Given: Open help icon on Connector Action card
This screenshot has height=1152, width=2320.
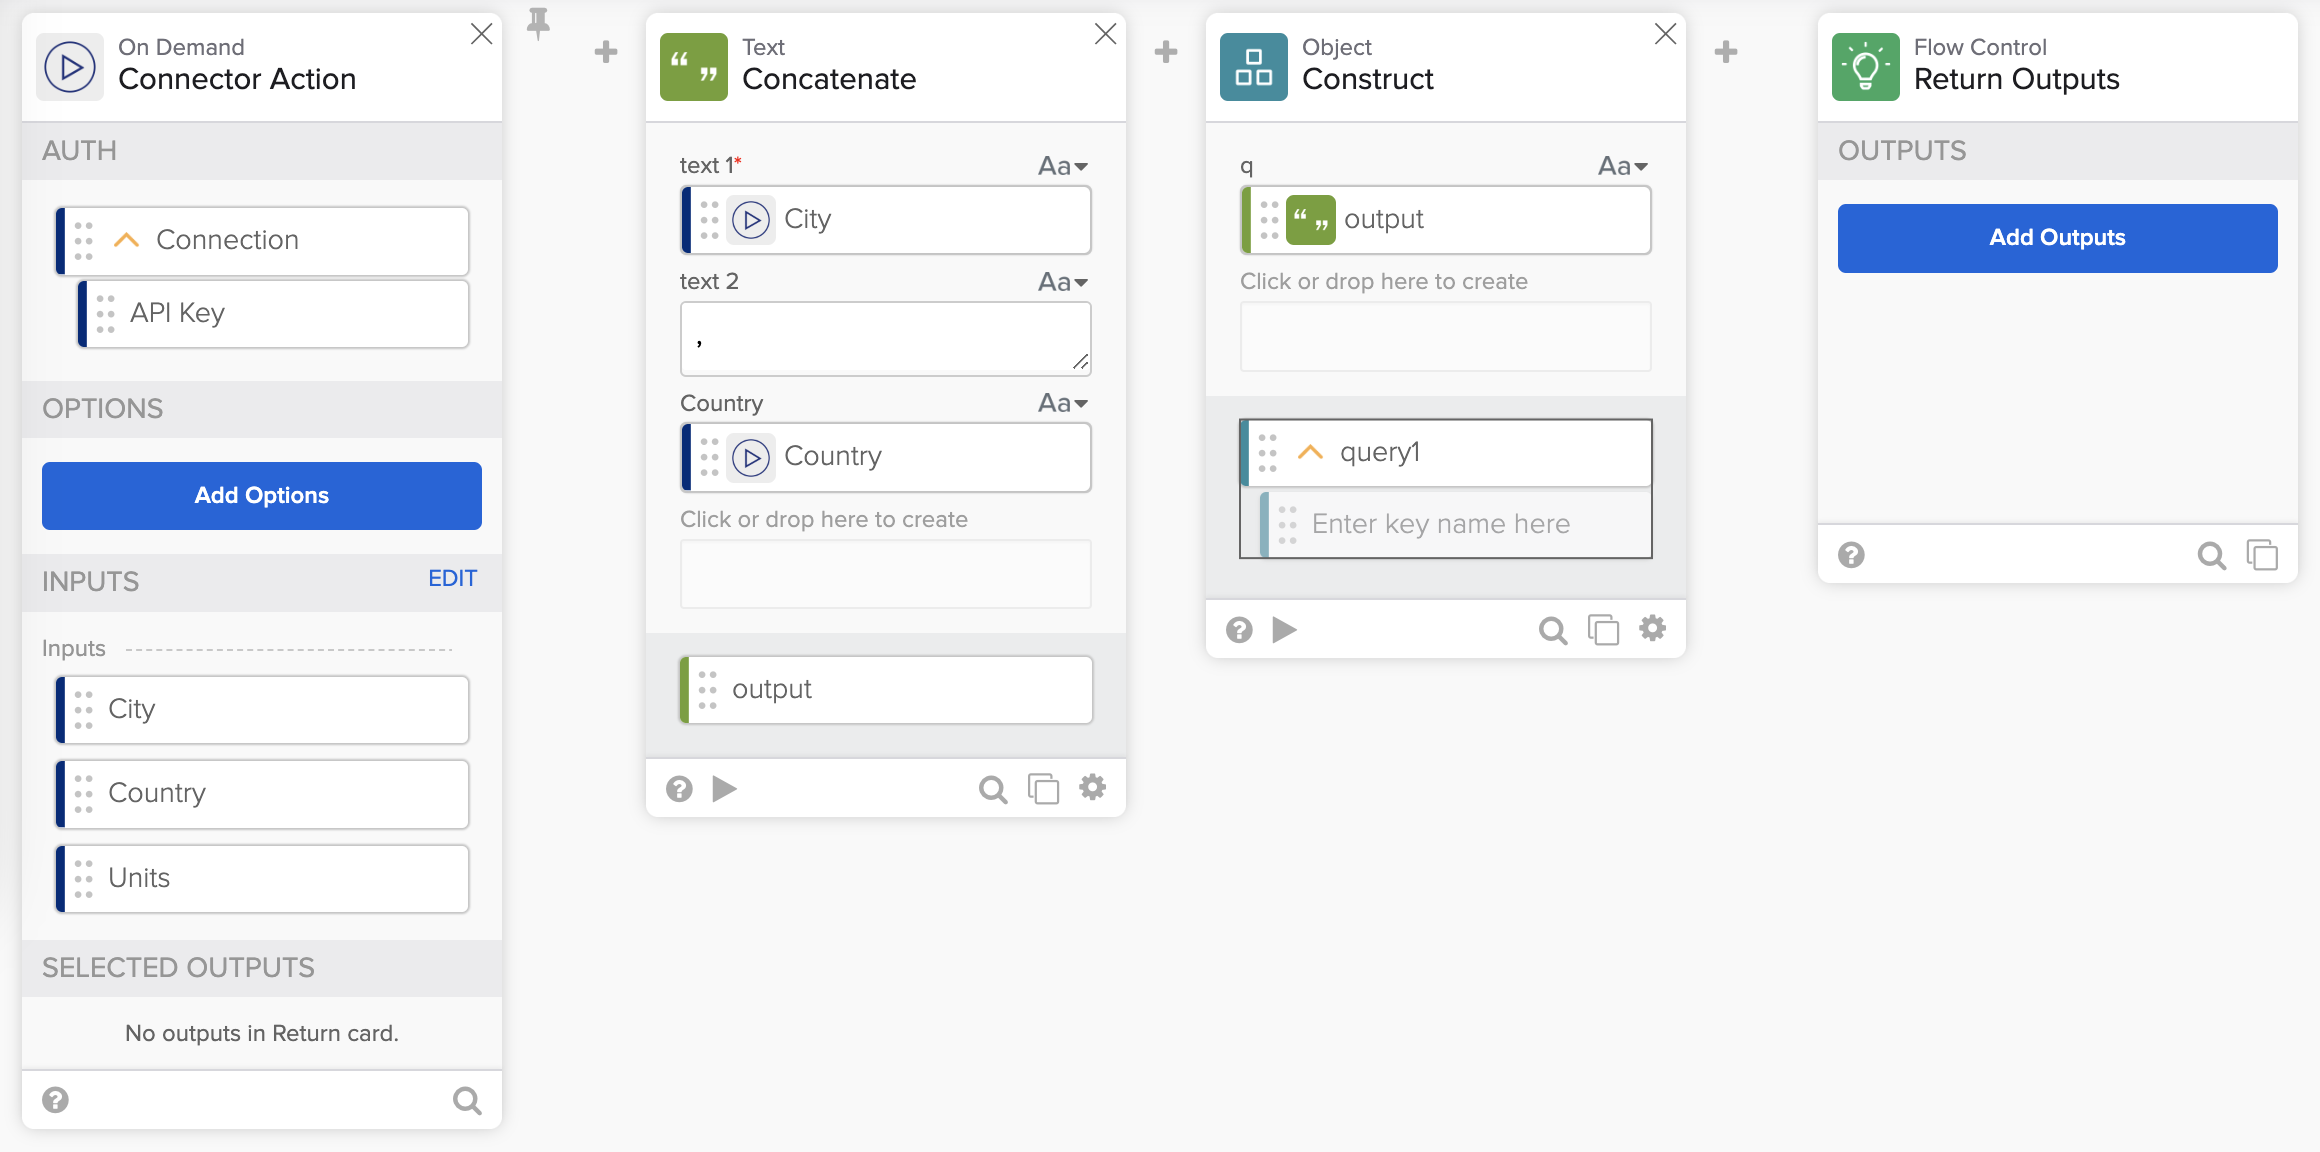Looking at the screenshot, I should [56, 1100].
